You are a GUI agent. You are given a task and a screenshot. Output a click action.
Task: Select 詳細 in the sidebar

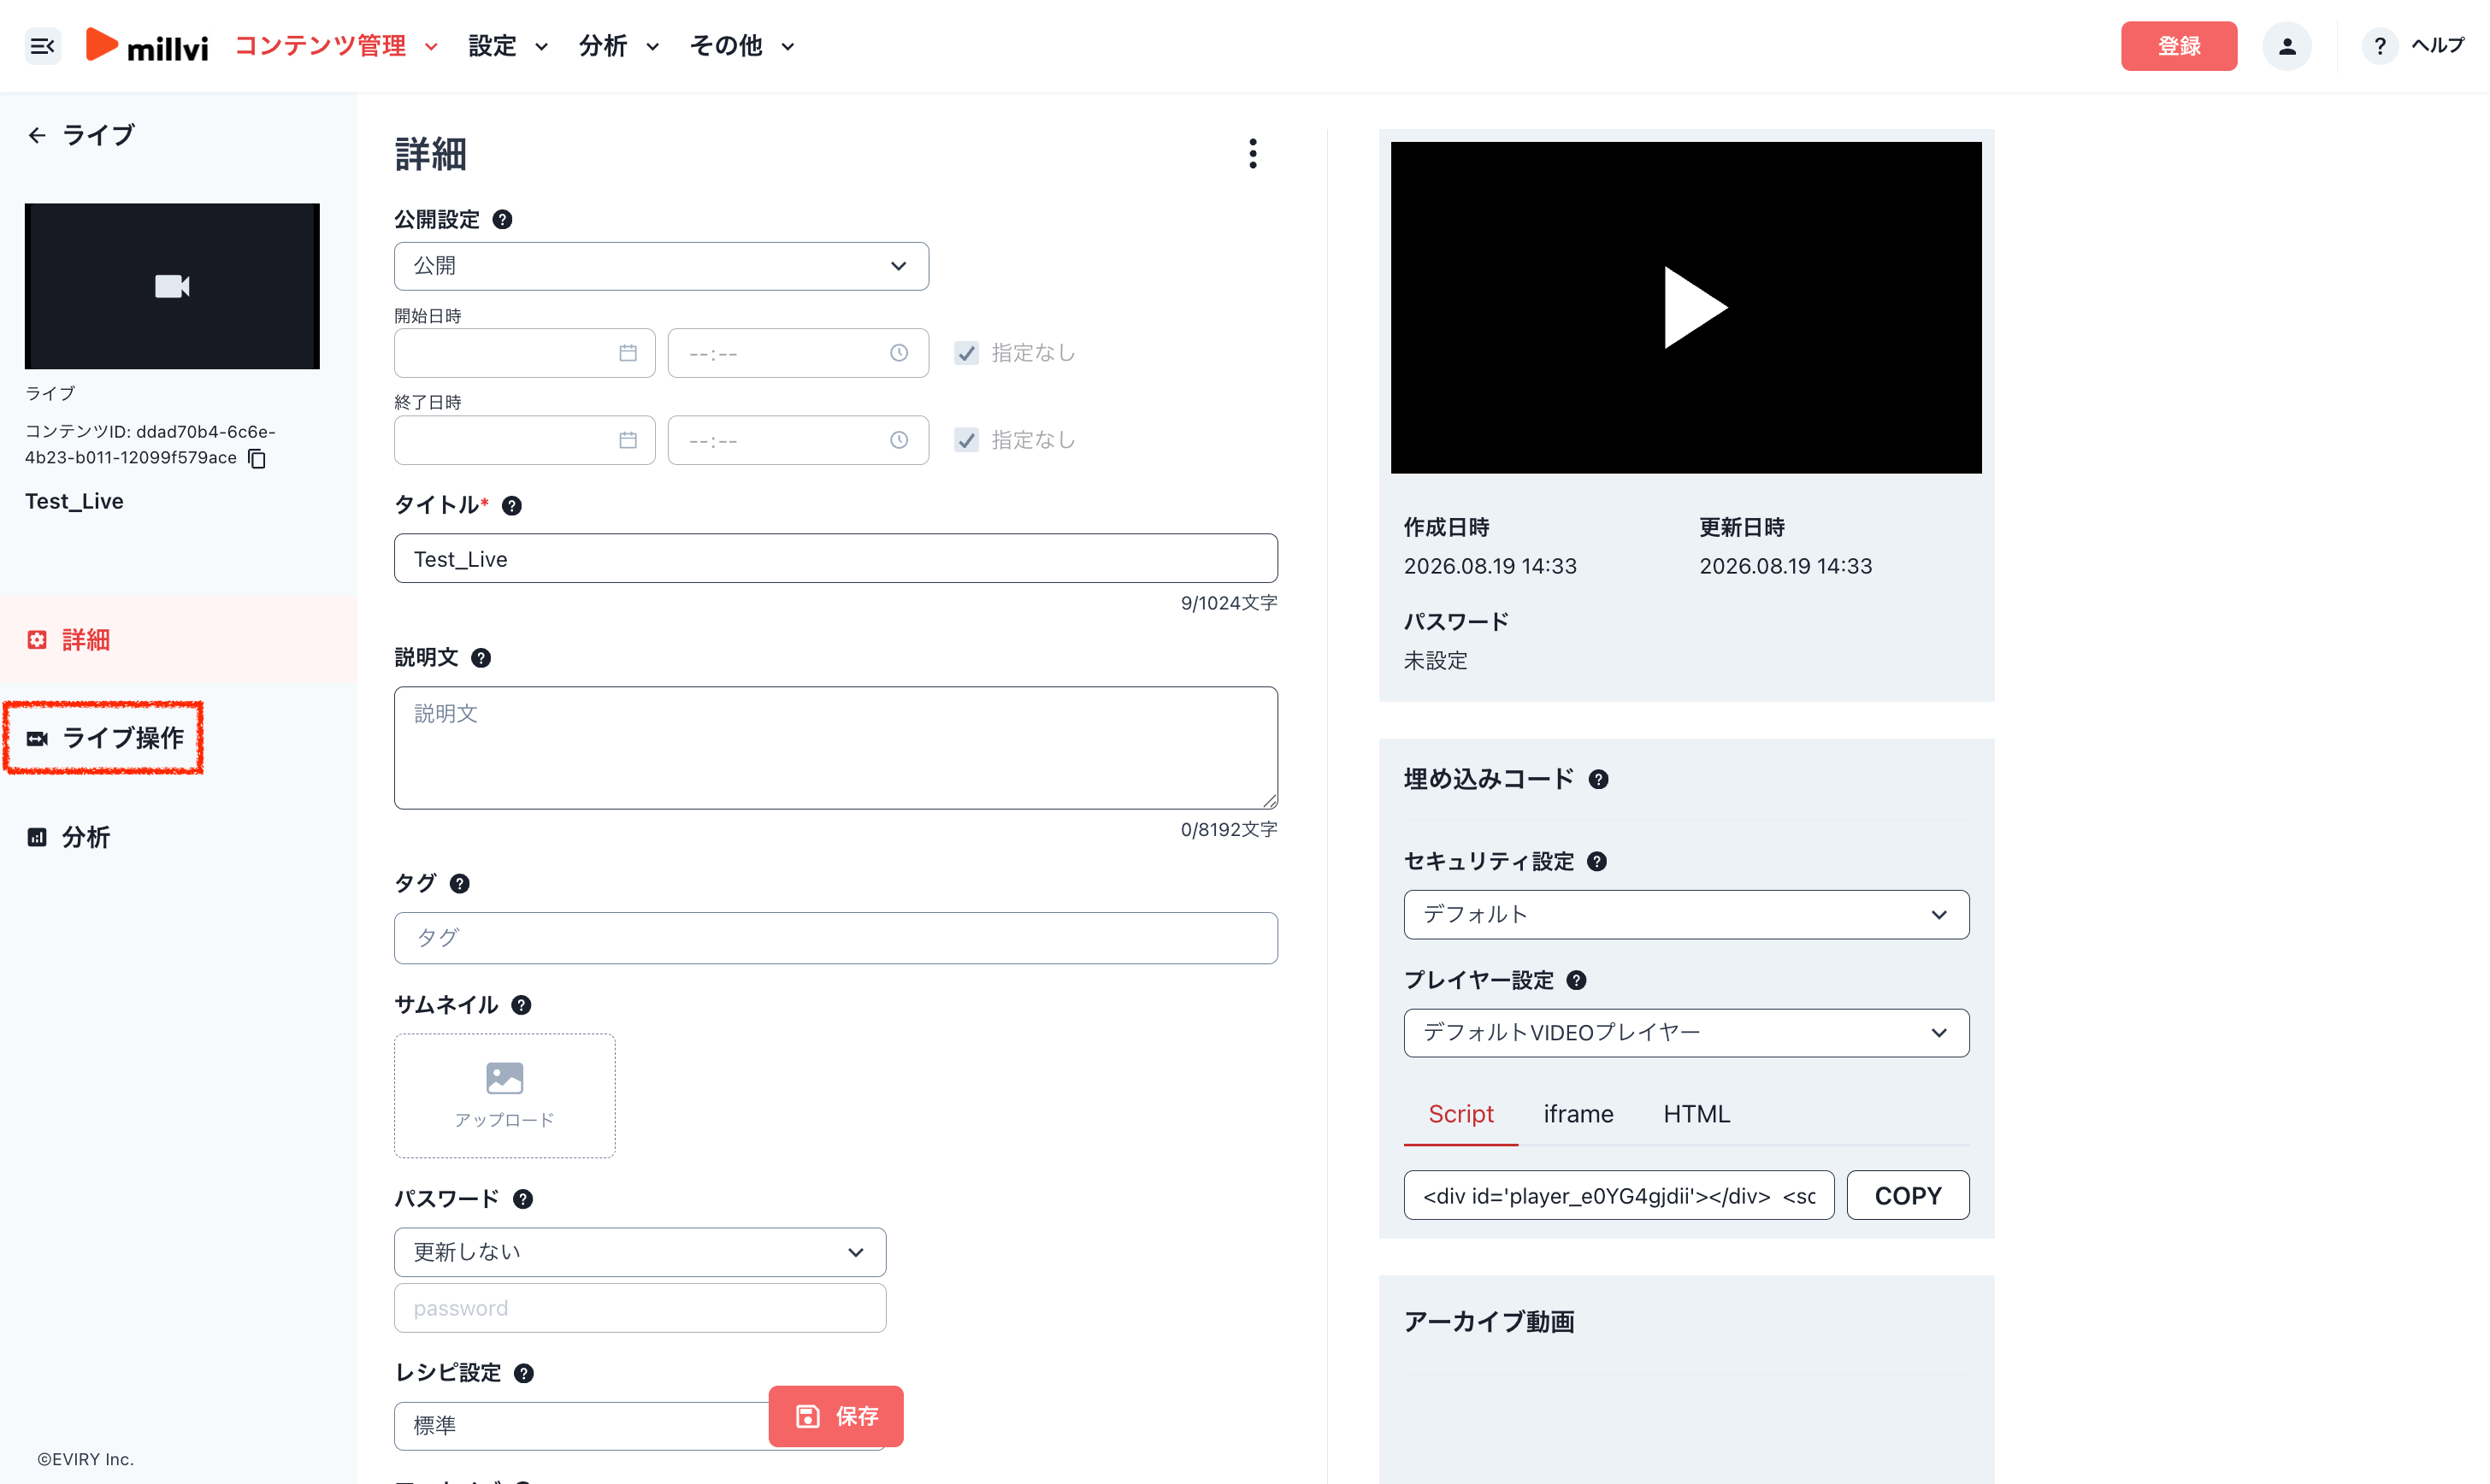178,640
